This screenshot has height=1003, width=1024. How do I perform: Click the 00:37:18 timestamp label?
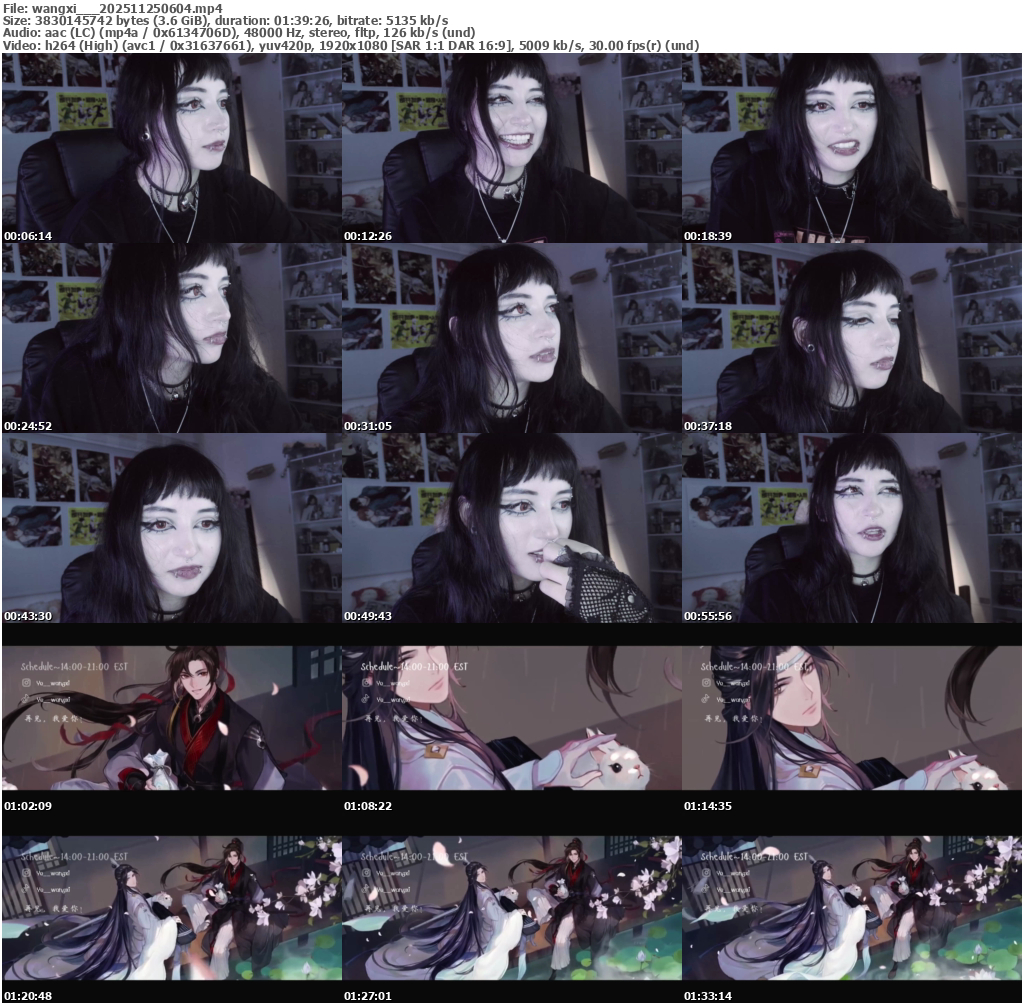[708, 426]
